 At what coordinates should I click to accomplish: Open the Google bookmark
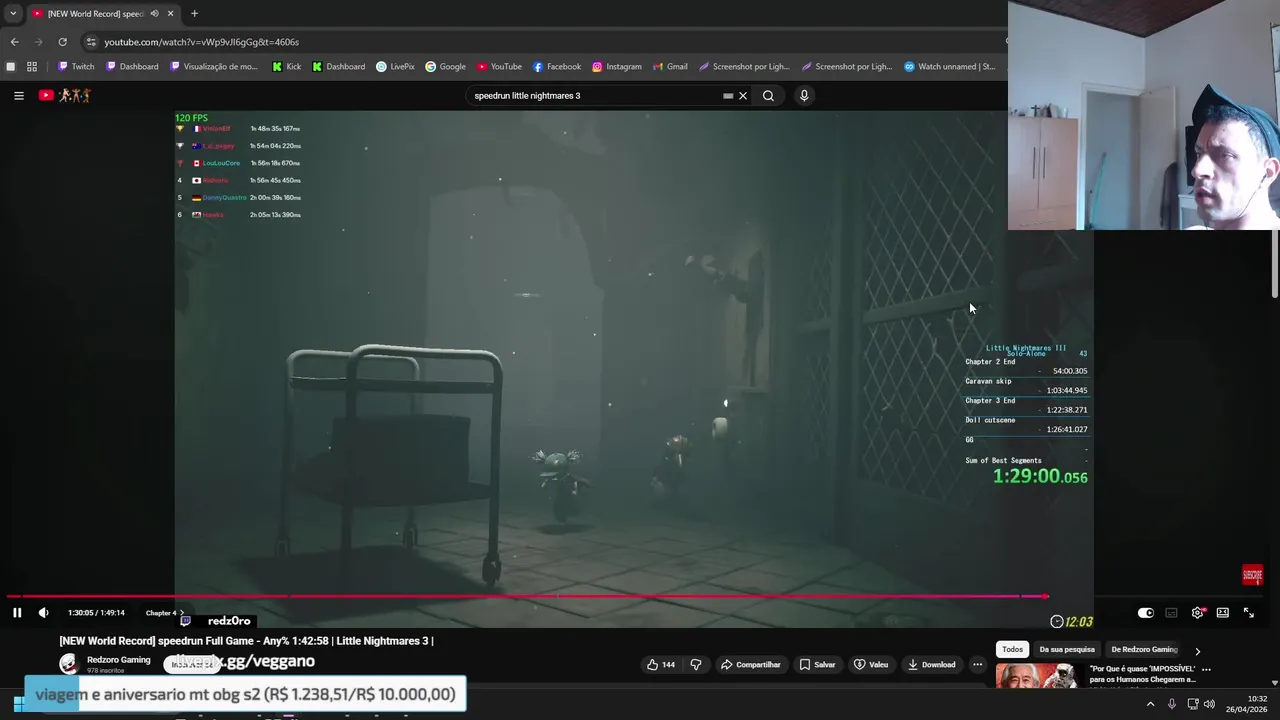point(445,67)
